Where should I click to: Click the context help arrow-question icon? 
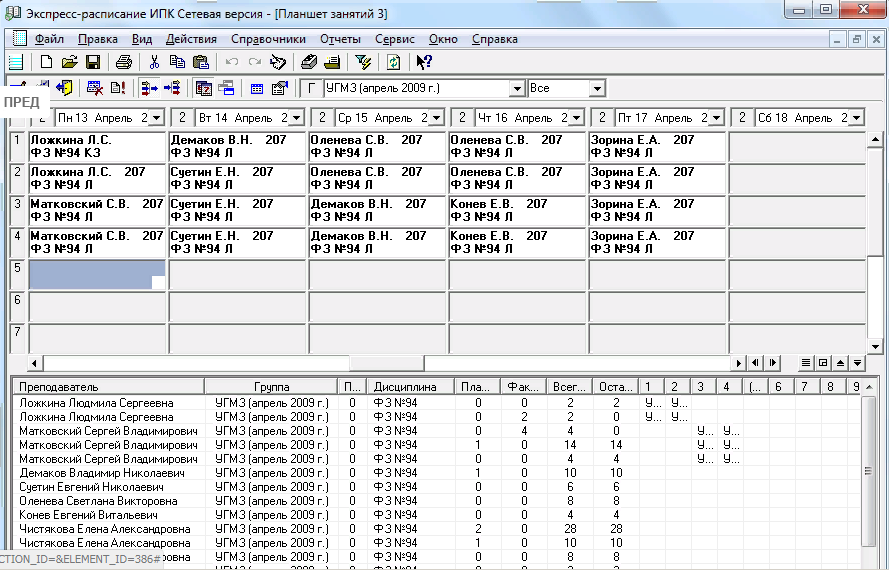[424, 63]
